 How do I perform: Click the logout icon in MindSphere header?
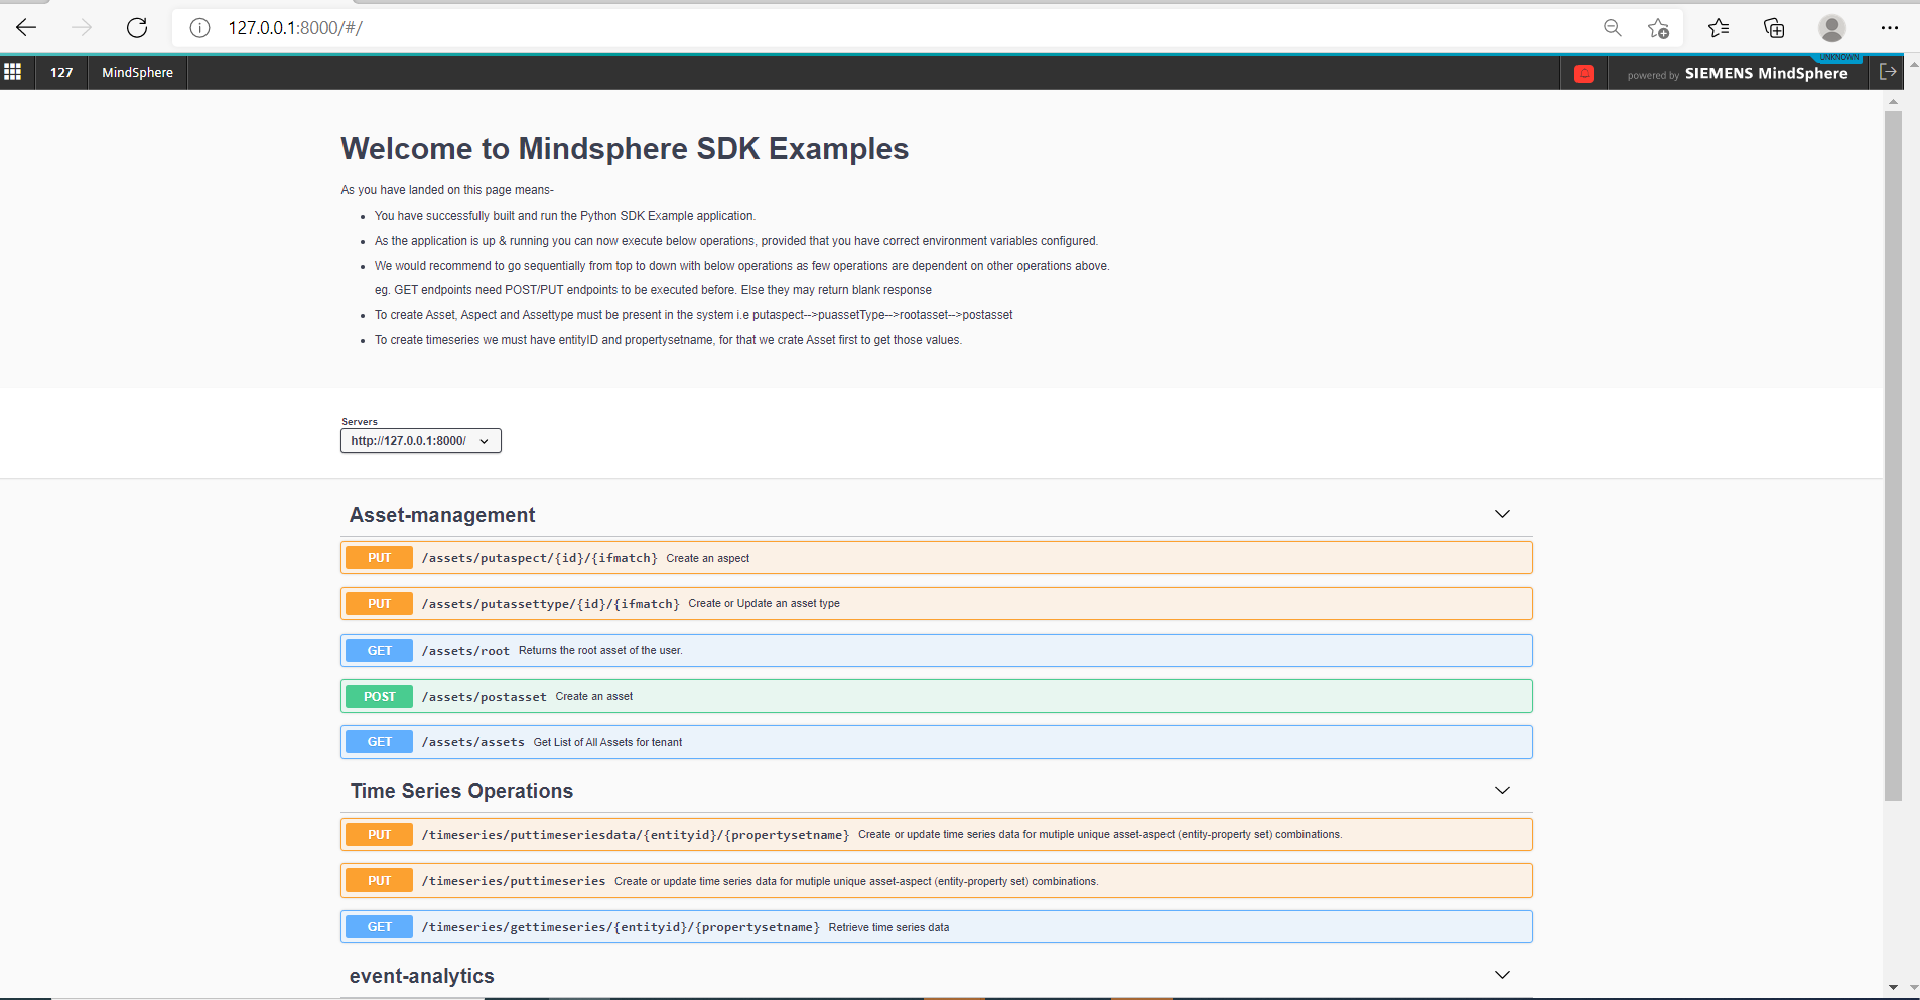click(x=1888, y=72)
